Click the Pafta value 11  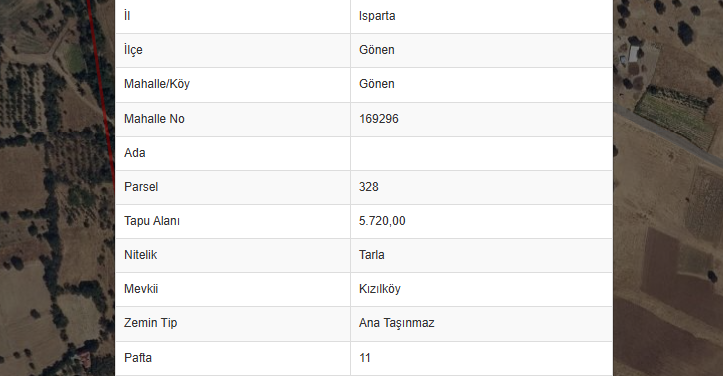[x=365, y=358]
